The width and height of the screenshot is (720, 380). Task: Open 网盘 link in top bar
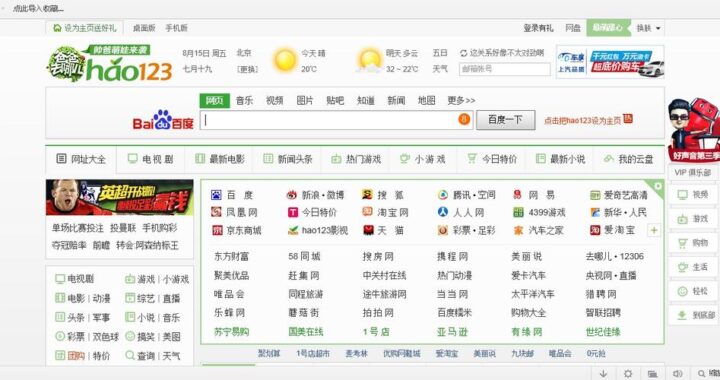coord(573,28)
